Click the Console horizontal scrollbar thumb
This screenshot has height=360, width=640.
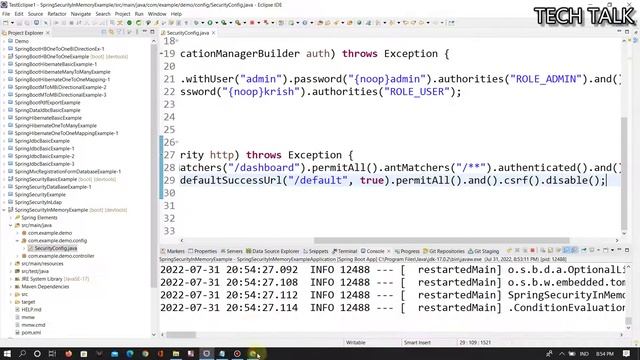pyautogui.click(x=181, y=335)
